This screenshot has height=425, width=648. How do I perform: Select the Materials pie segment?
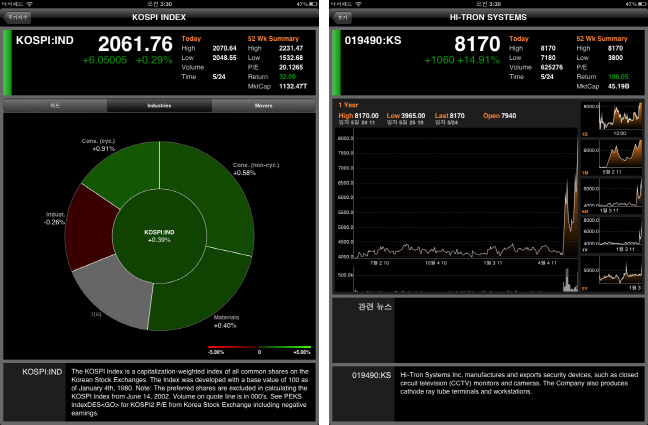pyautogui.click(x=198, y=289)
